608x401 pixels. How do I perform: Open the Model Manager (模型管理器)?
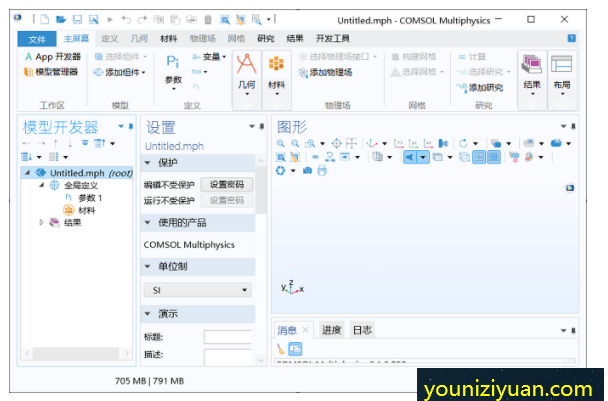coord(51,72)
